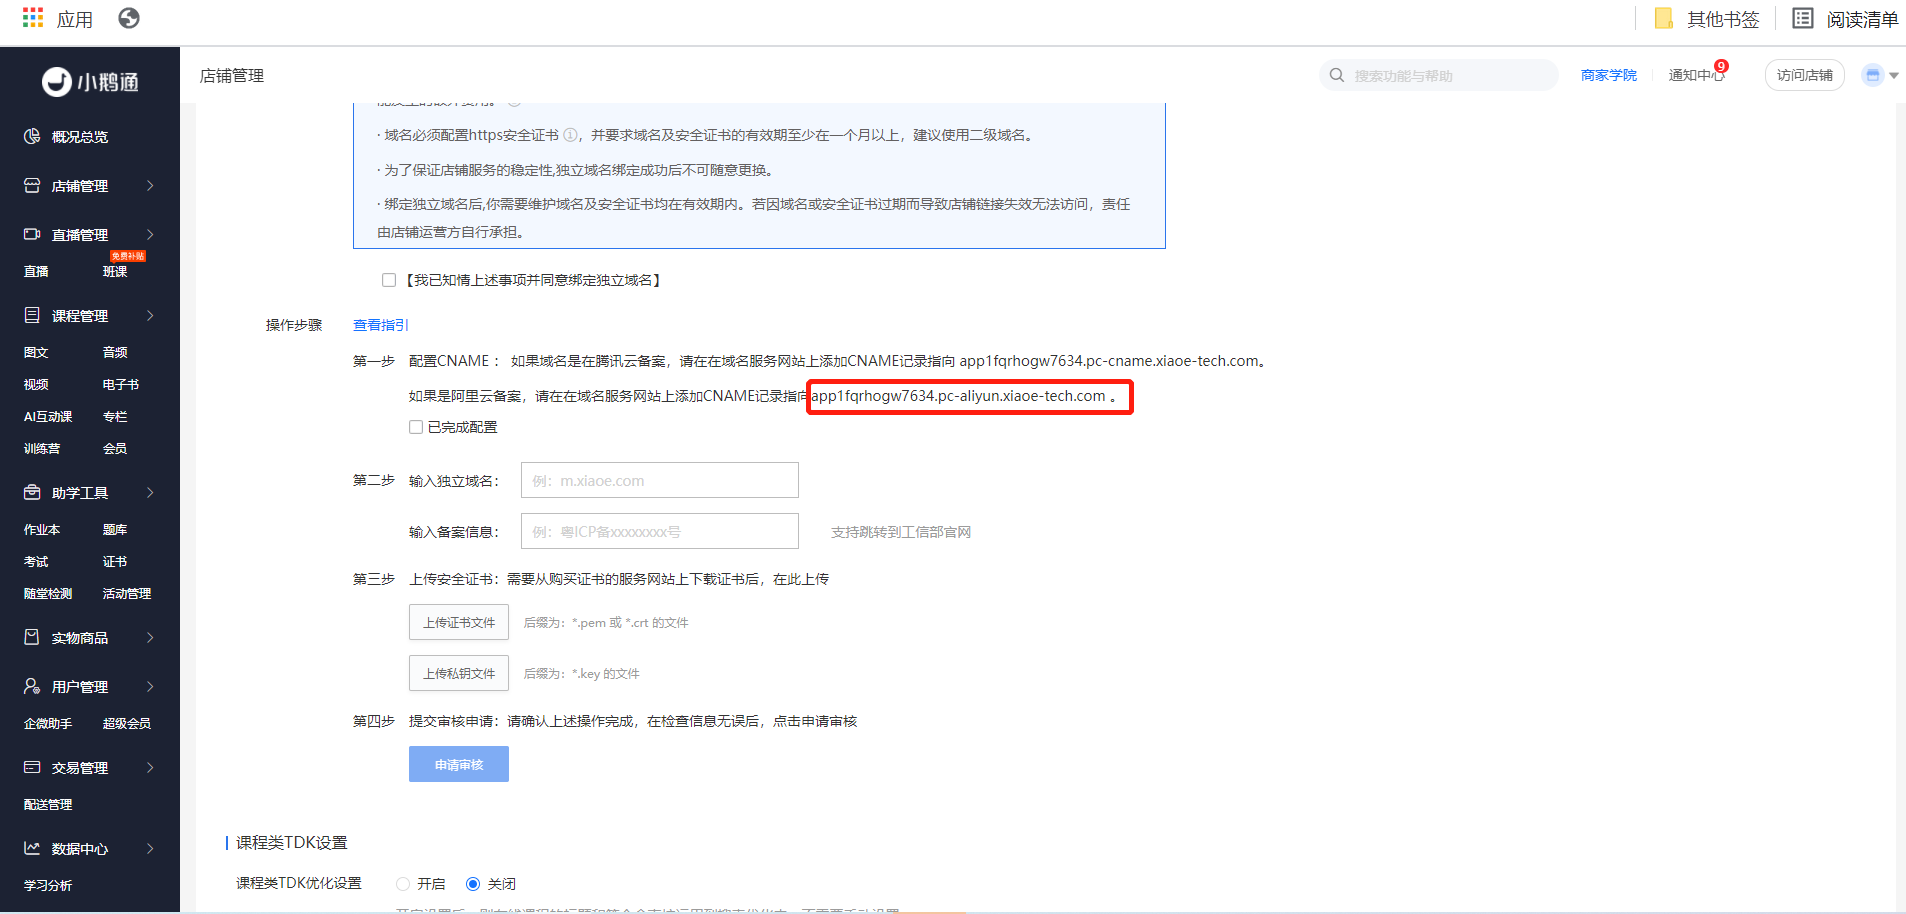
Task: Check the 我已知情上述事项 agreement checkbox
Action: [x=389, y=280]
